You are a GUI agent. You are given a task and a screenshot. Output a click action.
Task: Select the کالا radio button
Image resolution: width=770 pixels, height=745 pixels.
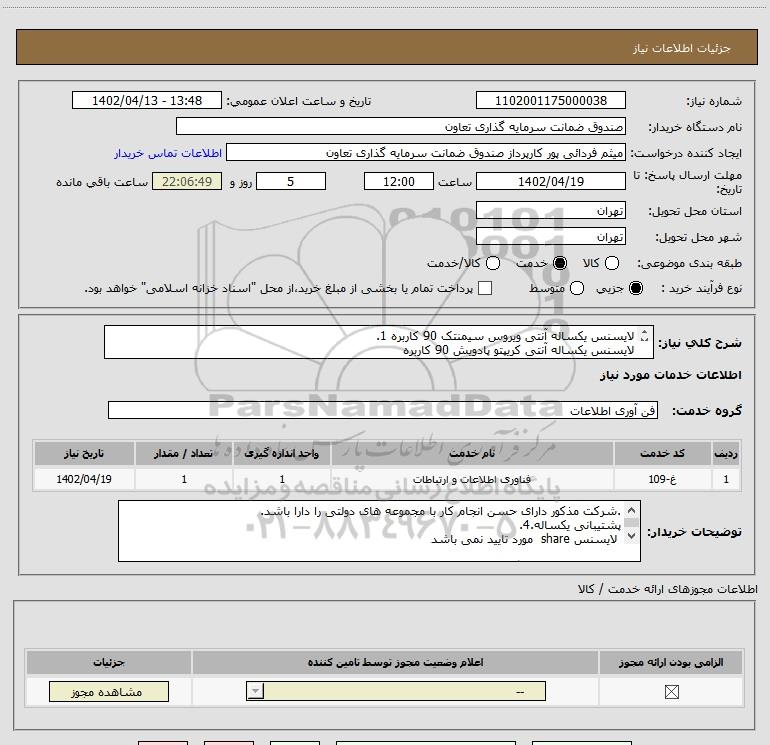[x=611, y=263]
